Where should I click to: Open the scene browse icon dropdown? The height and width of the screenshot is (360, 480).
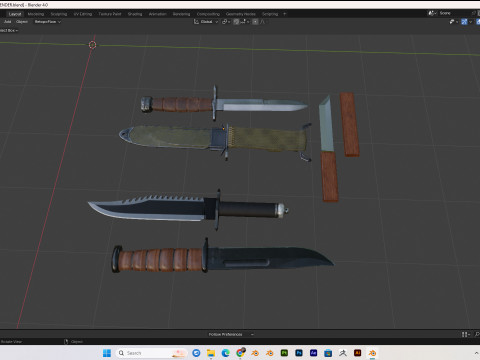click(x=432, y=13)
